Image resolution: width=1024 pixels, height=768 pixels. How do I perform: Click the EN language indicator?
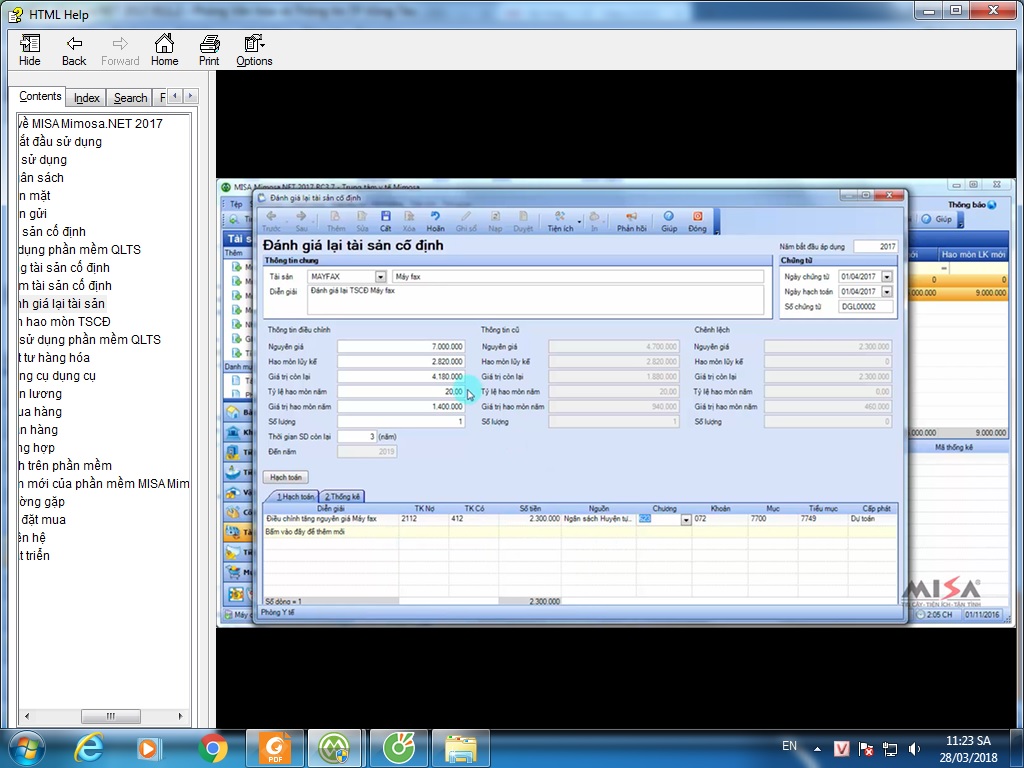point(789,746)
